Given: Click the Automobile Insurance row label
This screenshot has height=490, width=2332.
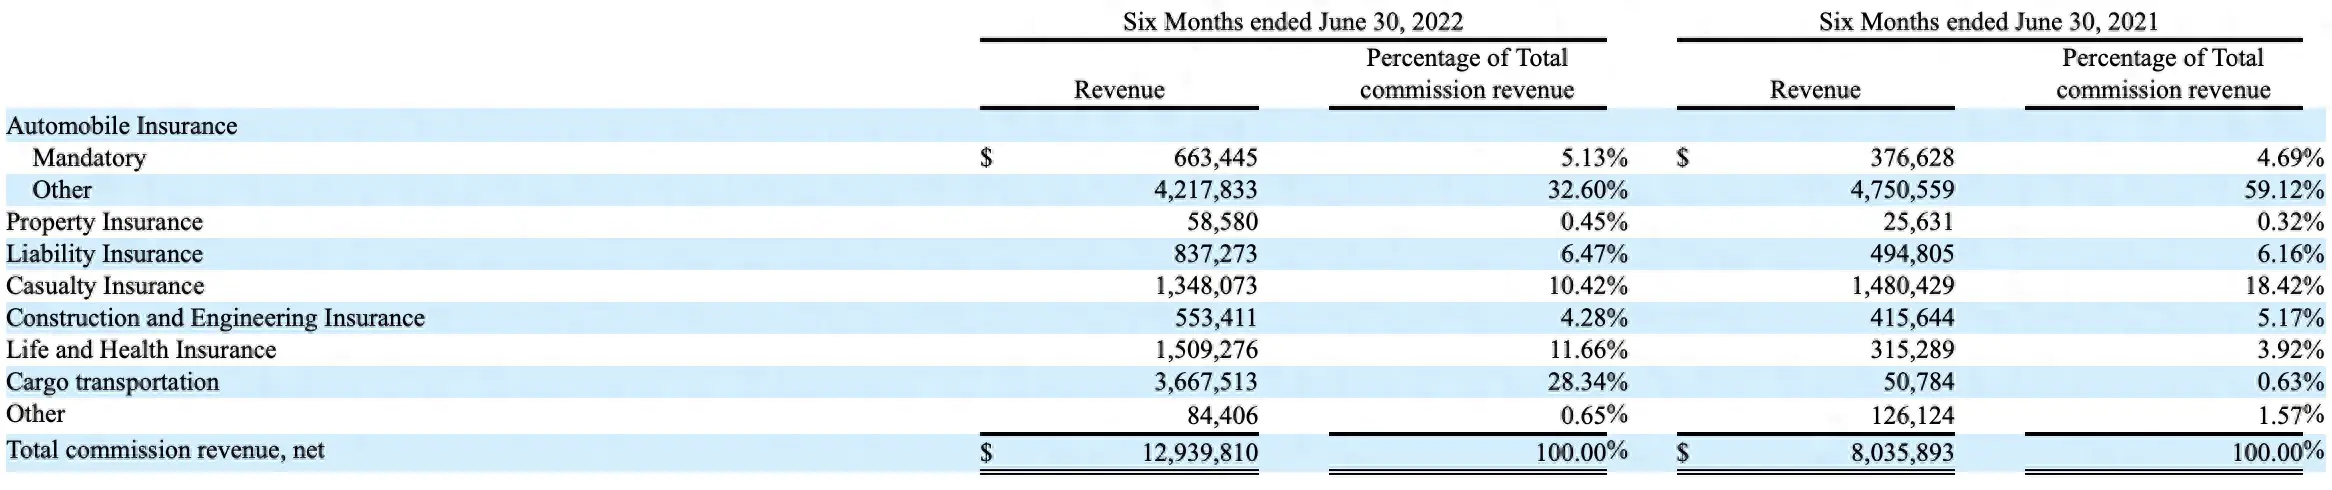Looking at the screenshot, I should (x=122, y=126).
